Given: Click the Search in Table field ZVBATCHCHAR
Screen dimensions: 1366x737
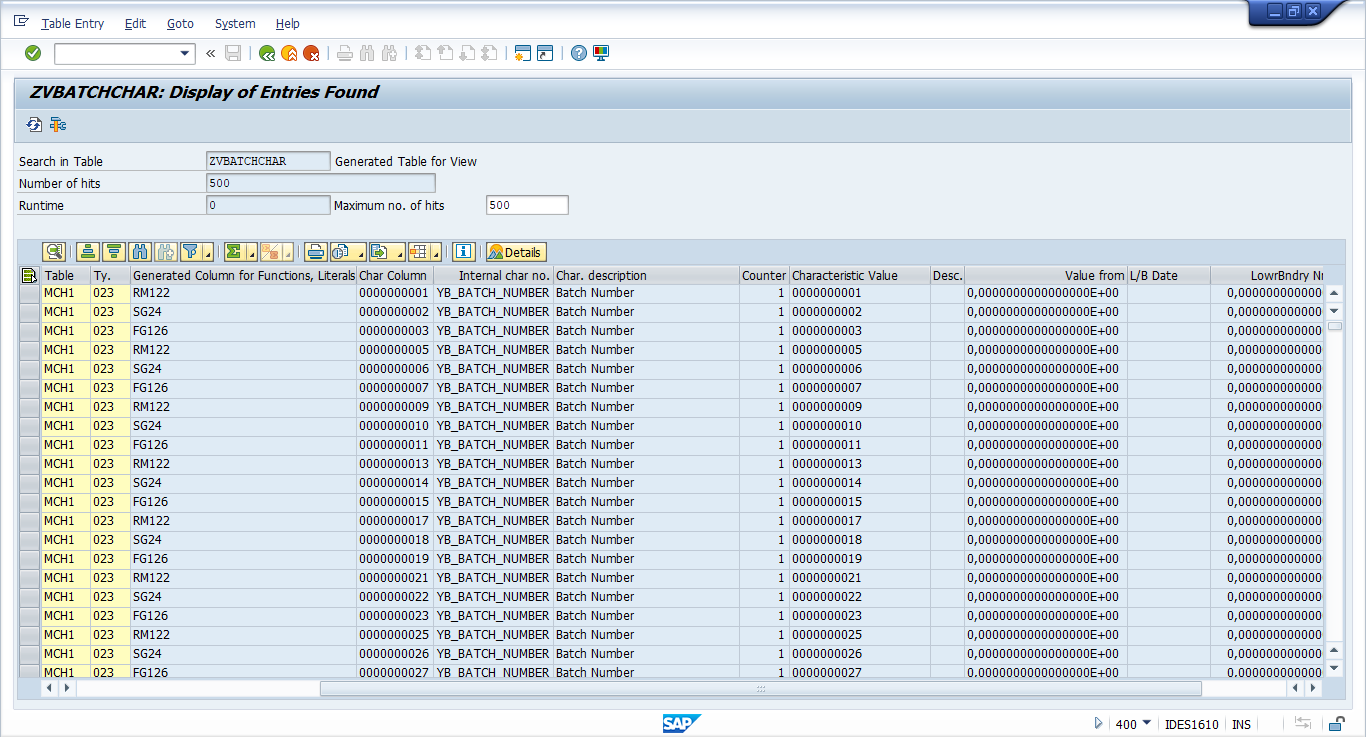Looking at the screenshot, I should [x=268, y=161].
